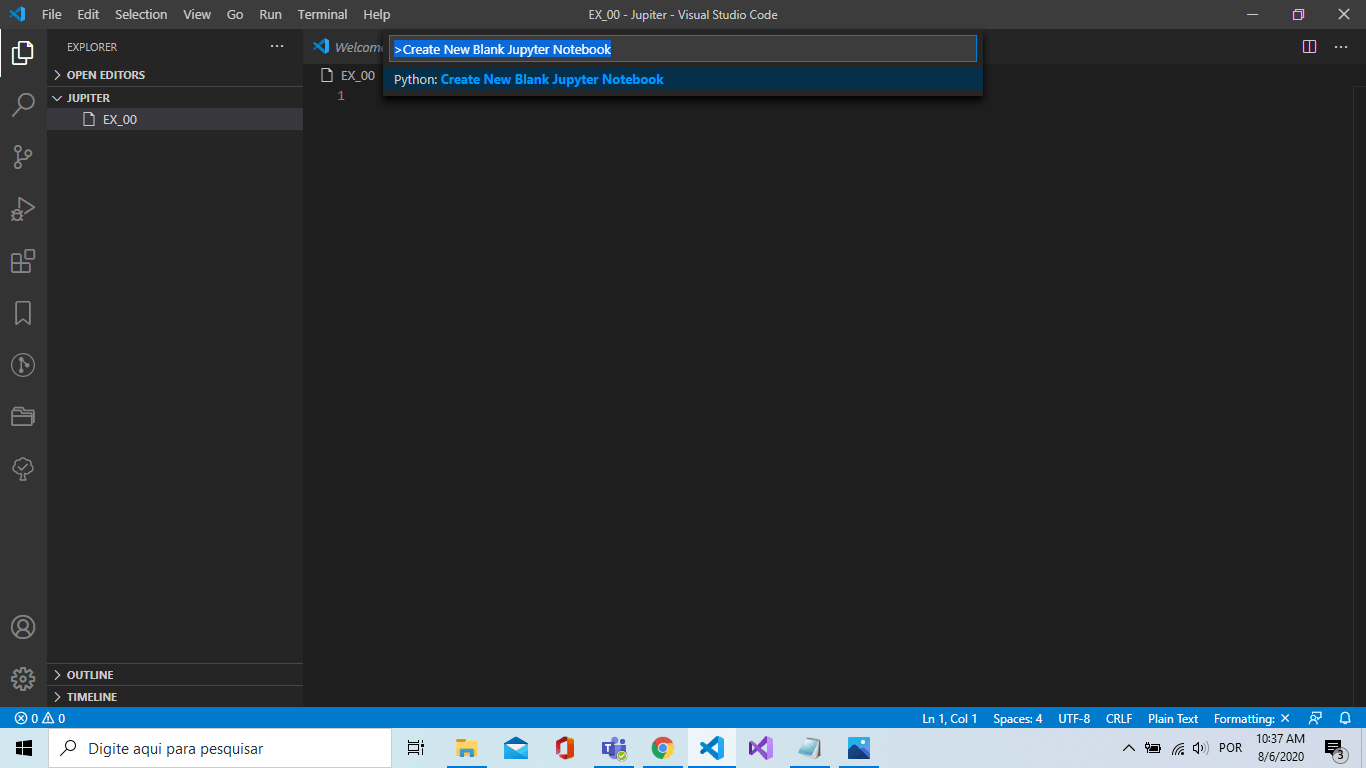Open the Go menu
Image resolution: width=1366 pixels, height=768 pixels.
coord(235,14)
